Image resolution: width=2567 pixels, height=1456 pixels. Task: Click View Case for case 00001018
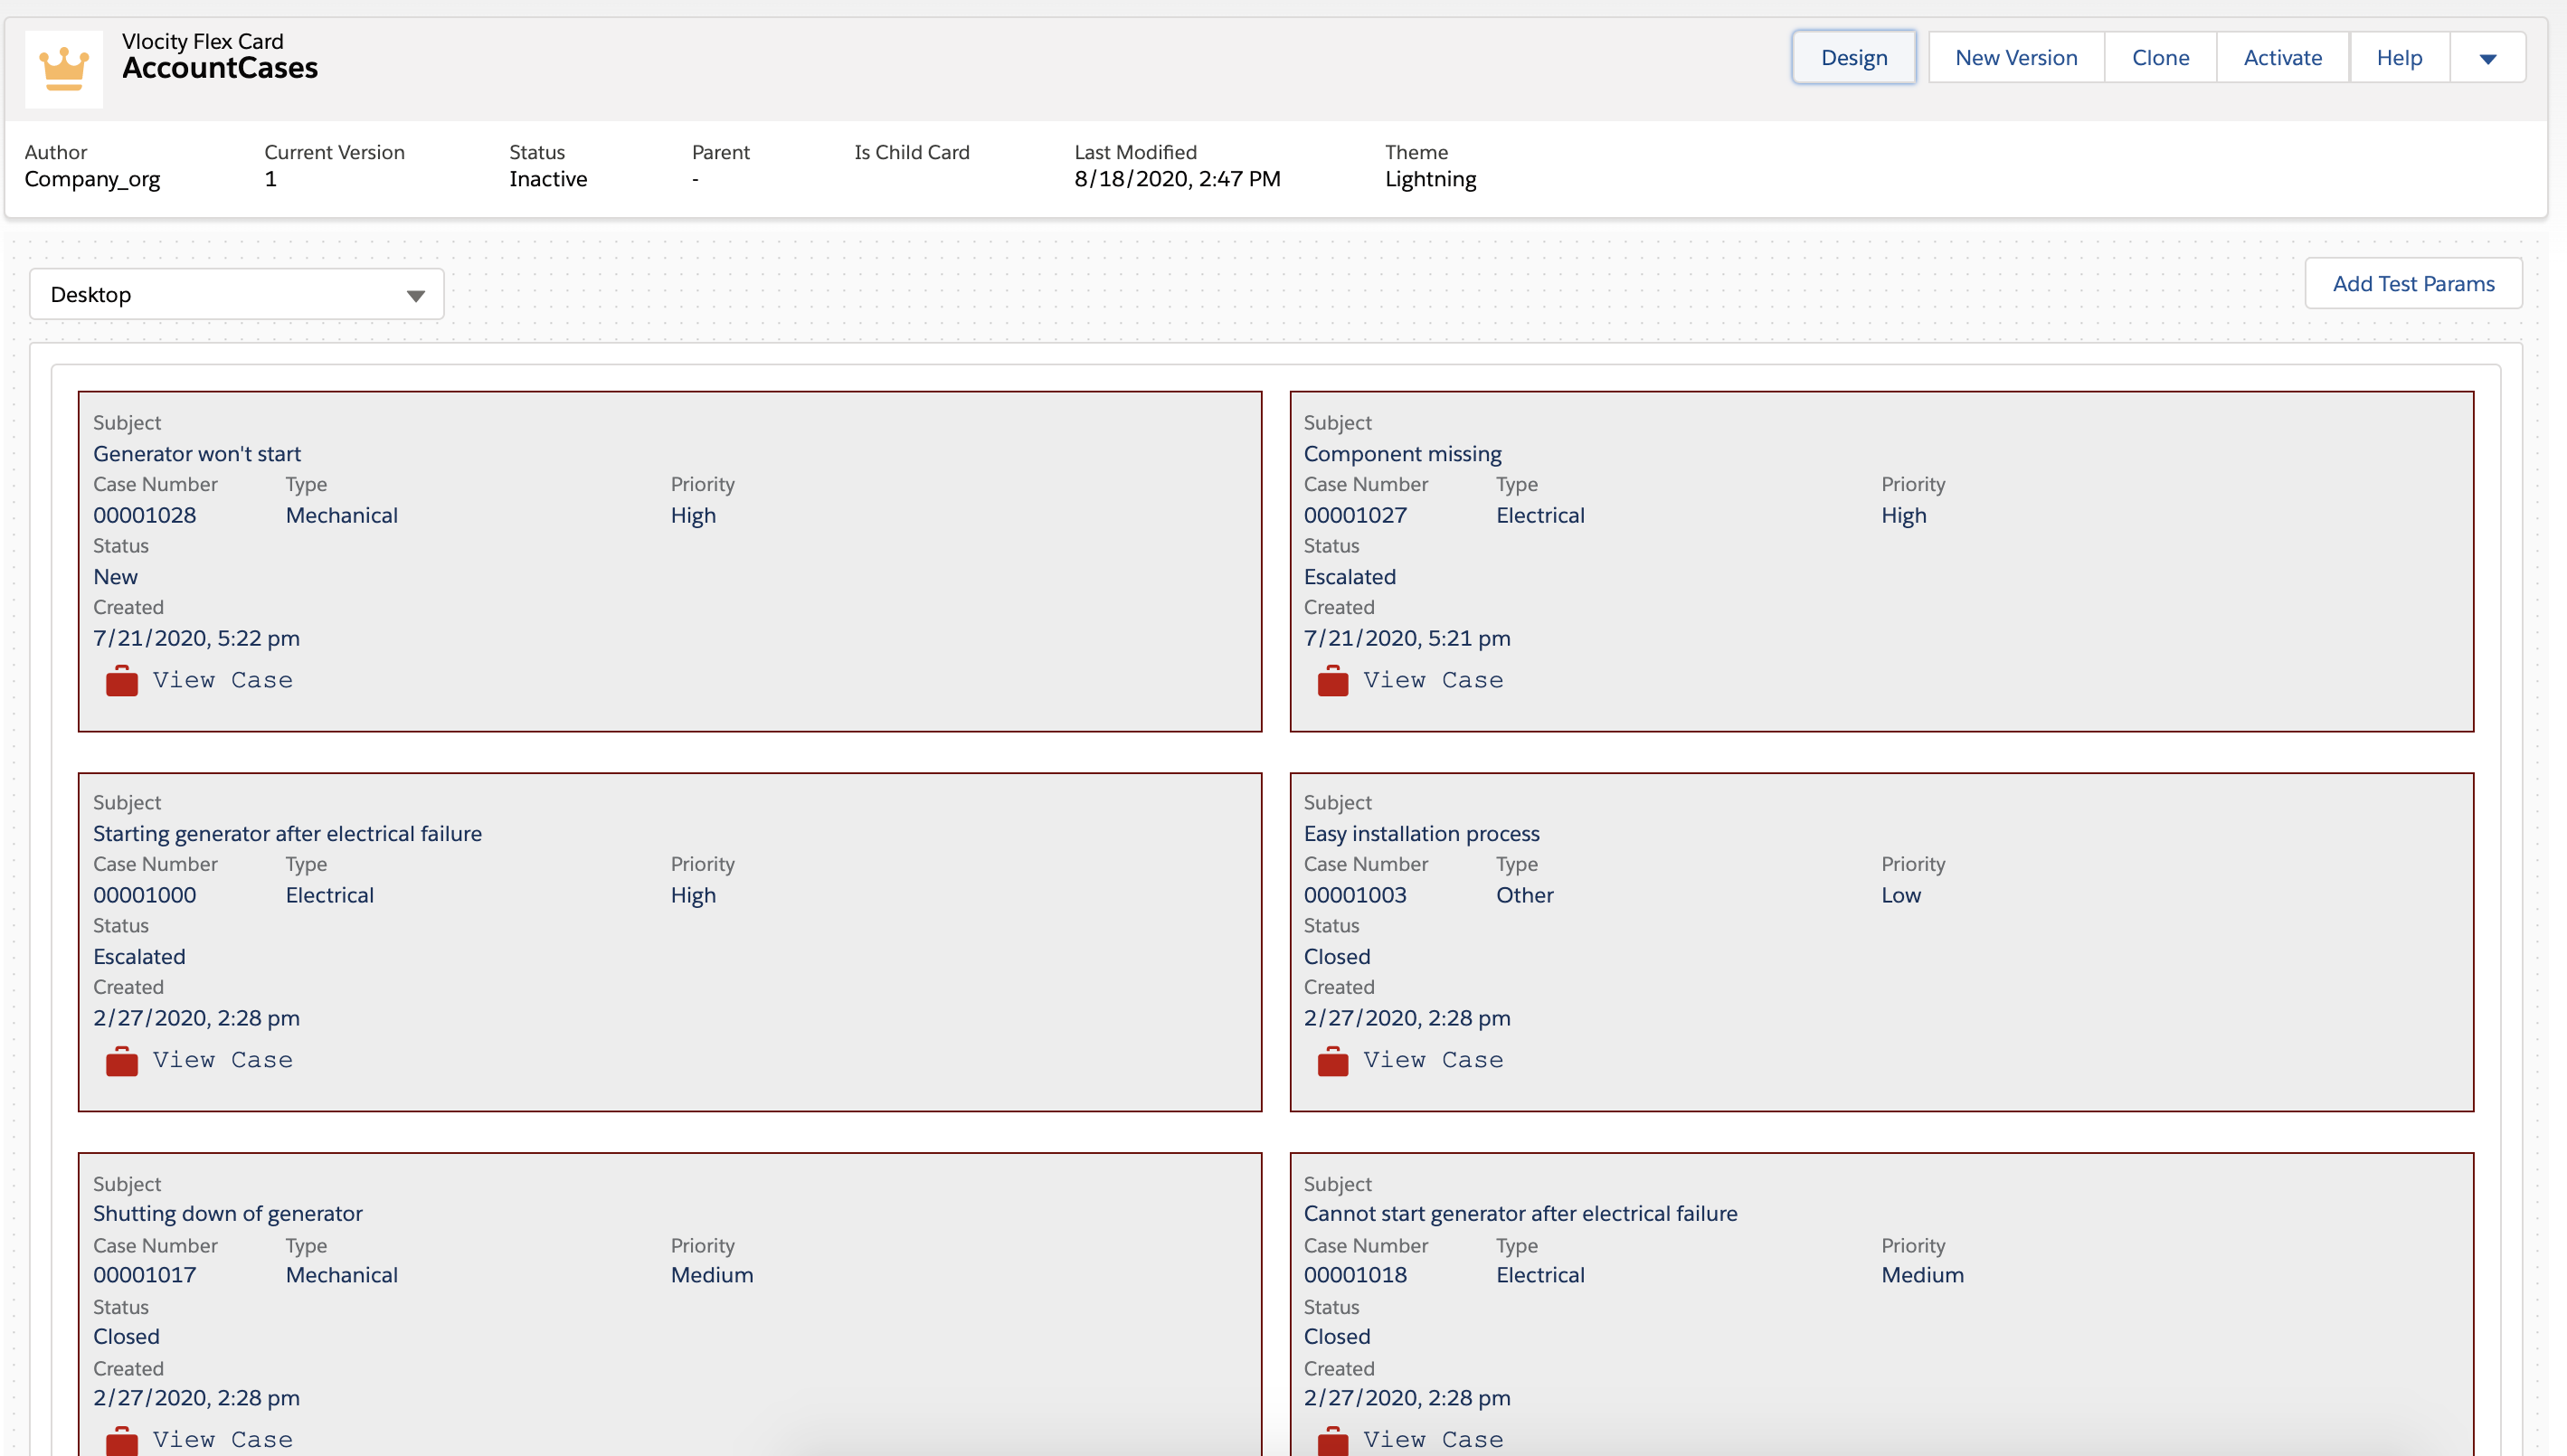(1433, 1440)
